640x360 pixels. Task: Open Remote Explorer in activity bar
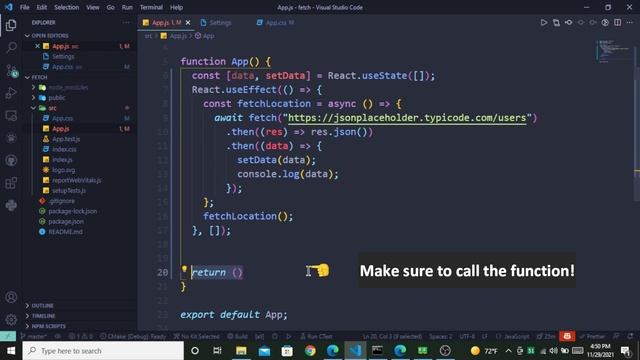[11, 116]
